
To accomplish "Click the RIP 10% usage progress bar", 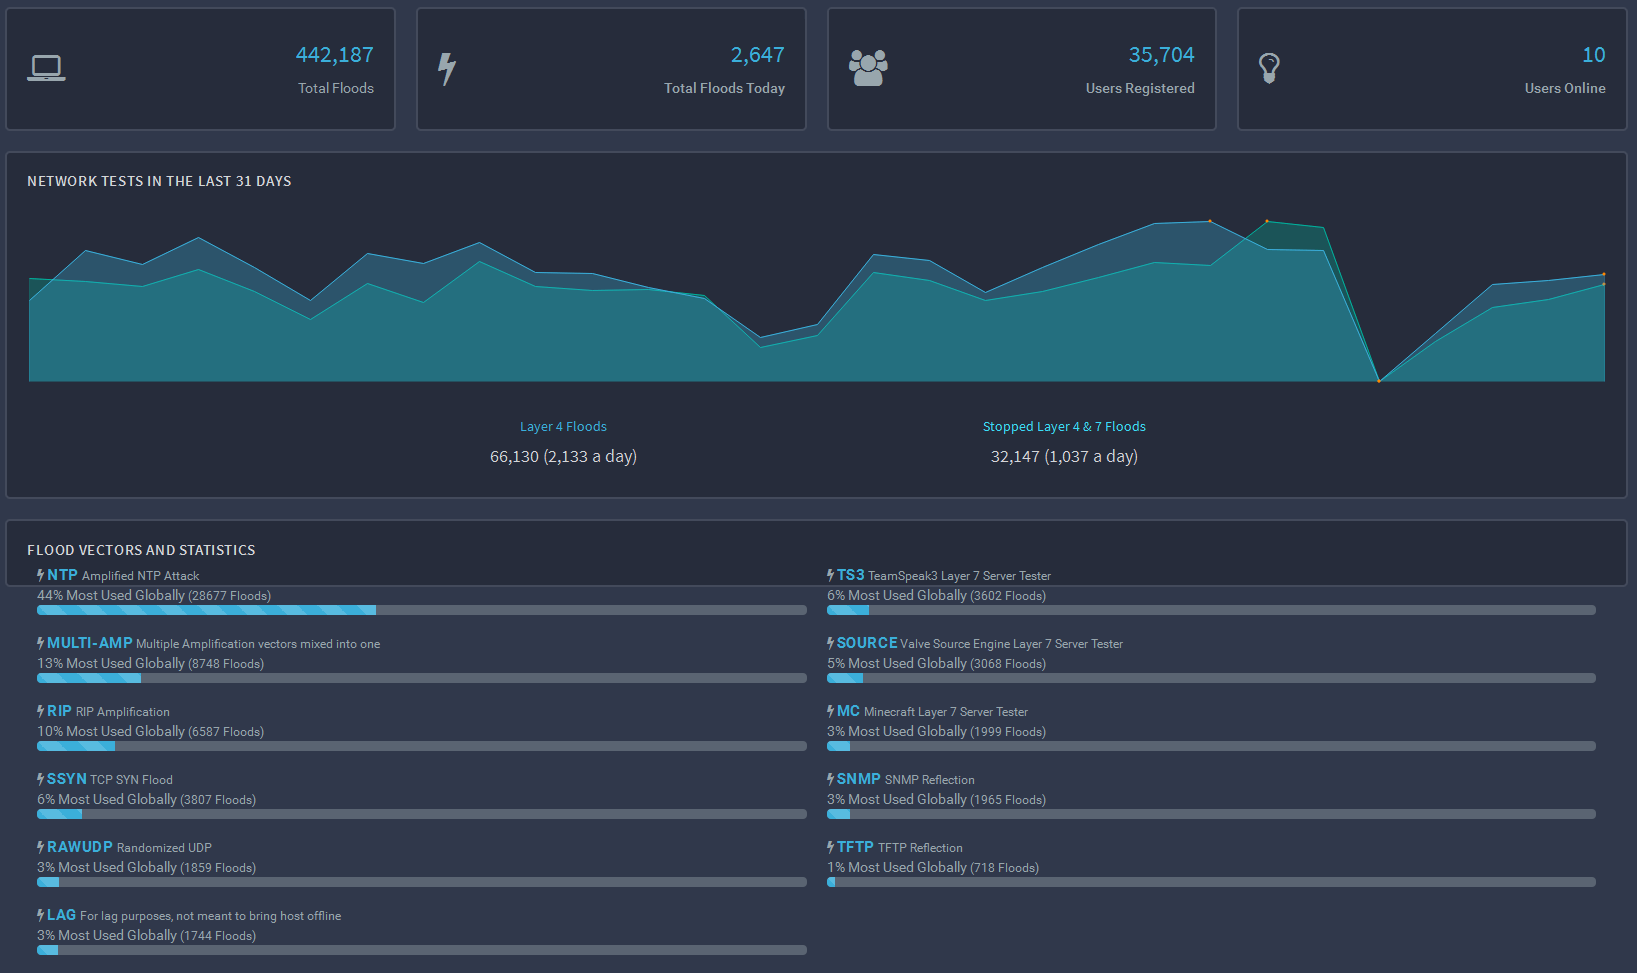I will [422, 746].
